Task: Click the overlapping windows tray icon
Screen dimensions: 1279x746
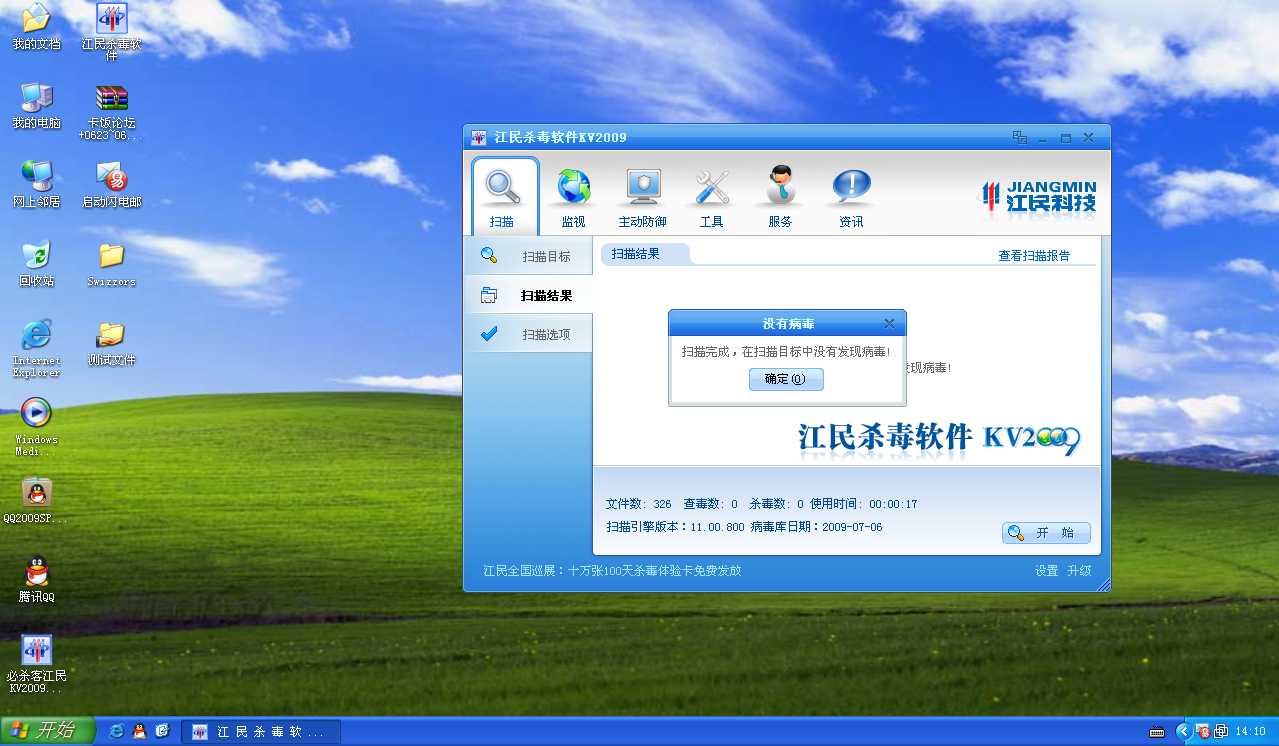Action: click(x=1221, y=732)
